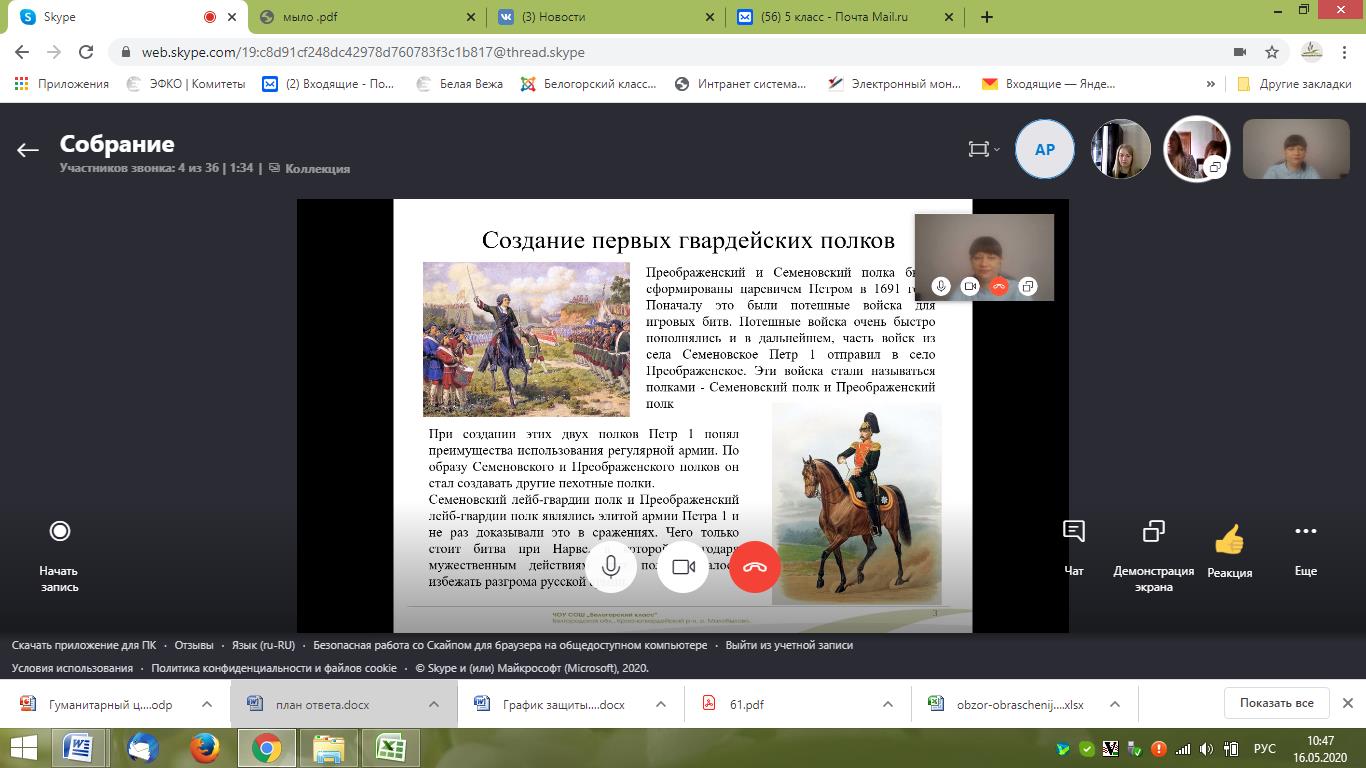Screen dimensions: 1366x768
Task: Show hidden bookmarks with double chevron
Action: 1211,84
